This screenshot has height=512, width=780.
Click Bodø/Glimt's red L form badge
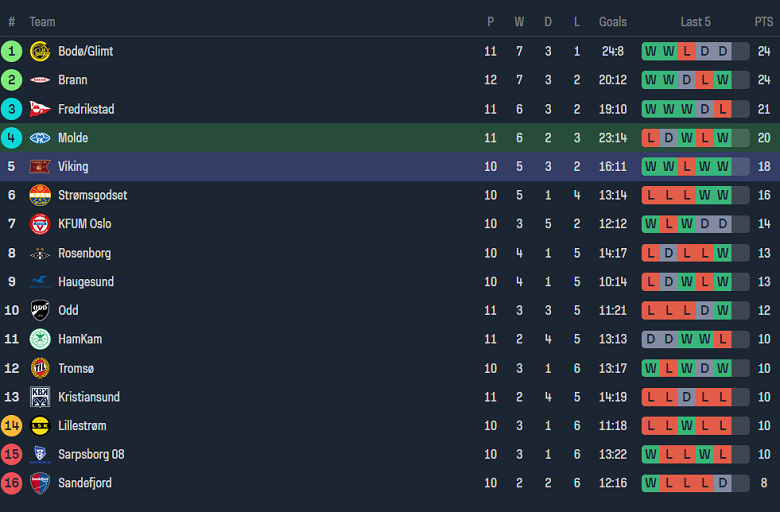click(687, 51)
